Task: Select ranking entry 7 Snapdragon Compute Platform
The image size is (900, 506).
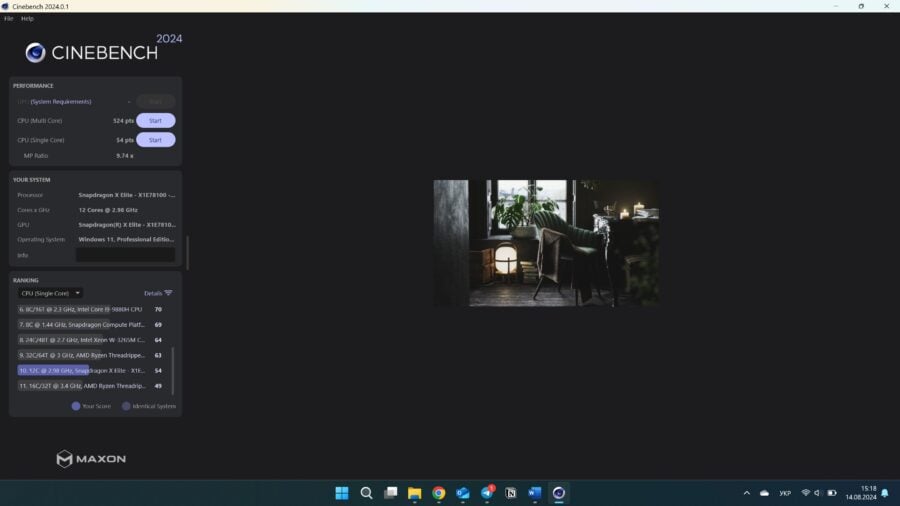Action: 90,325
